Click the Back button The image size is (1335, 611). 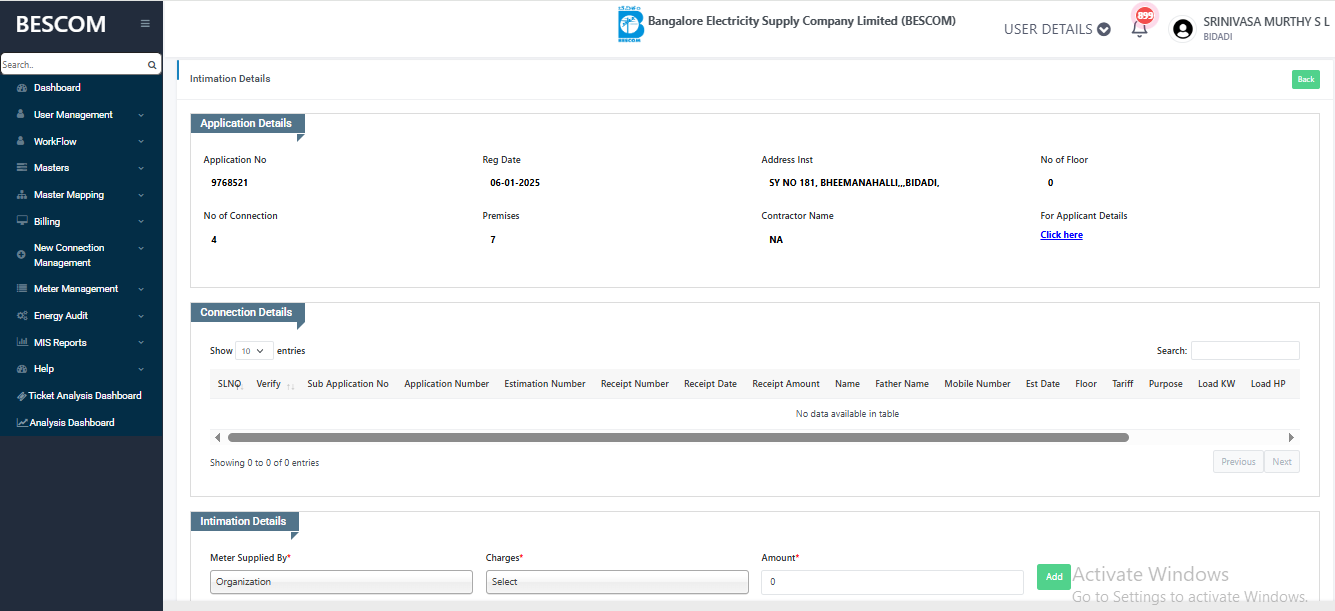tap(1306, 80)
